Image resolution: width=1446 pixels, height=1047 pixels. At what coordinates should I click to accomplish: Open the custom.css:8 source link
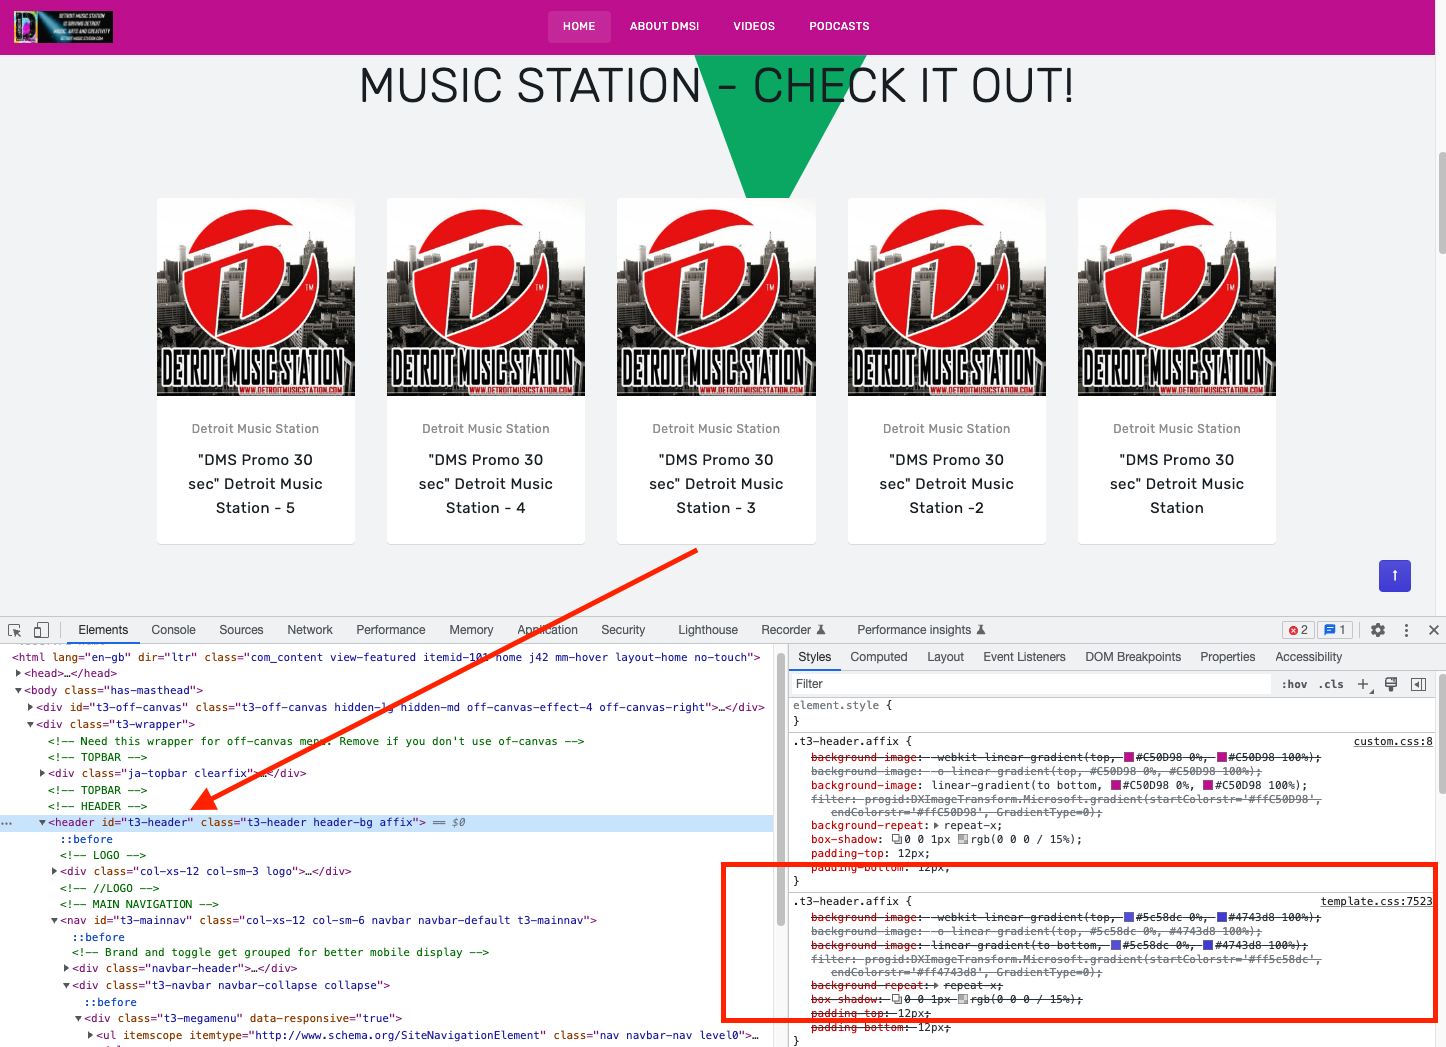1393,742
